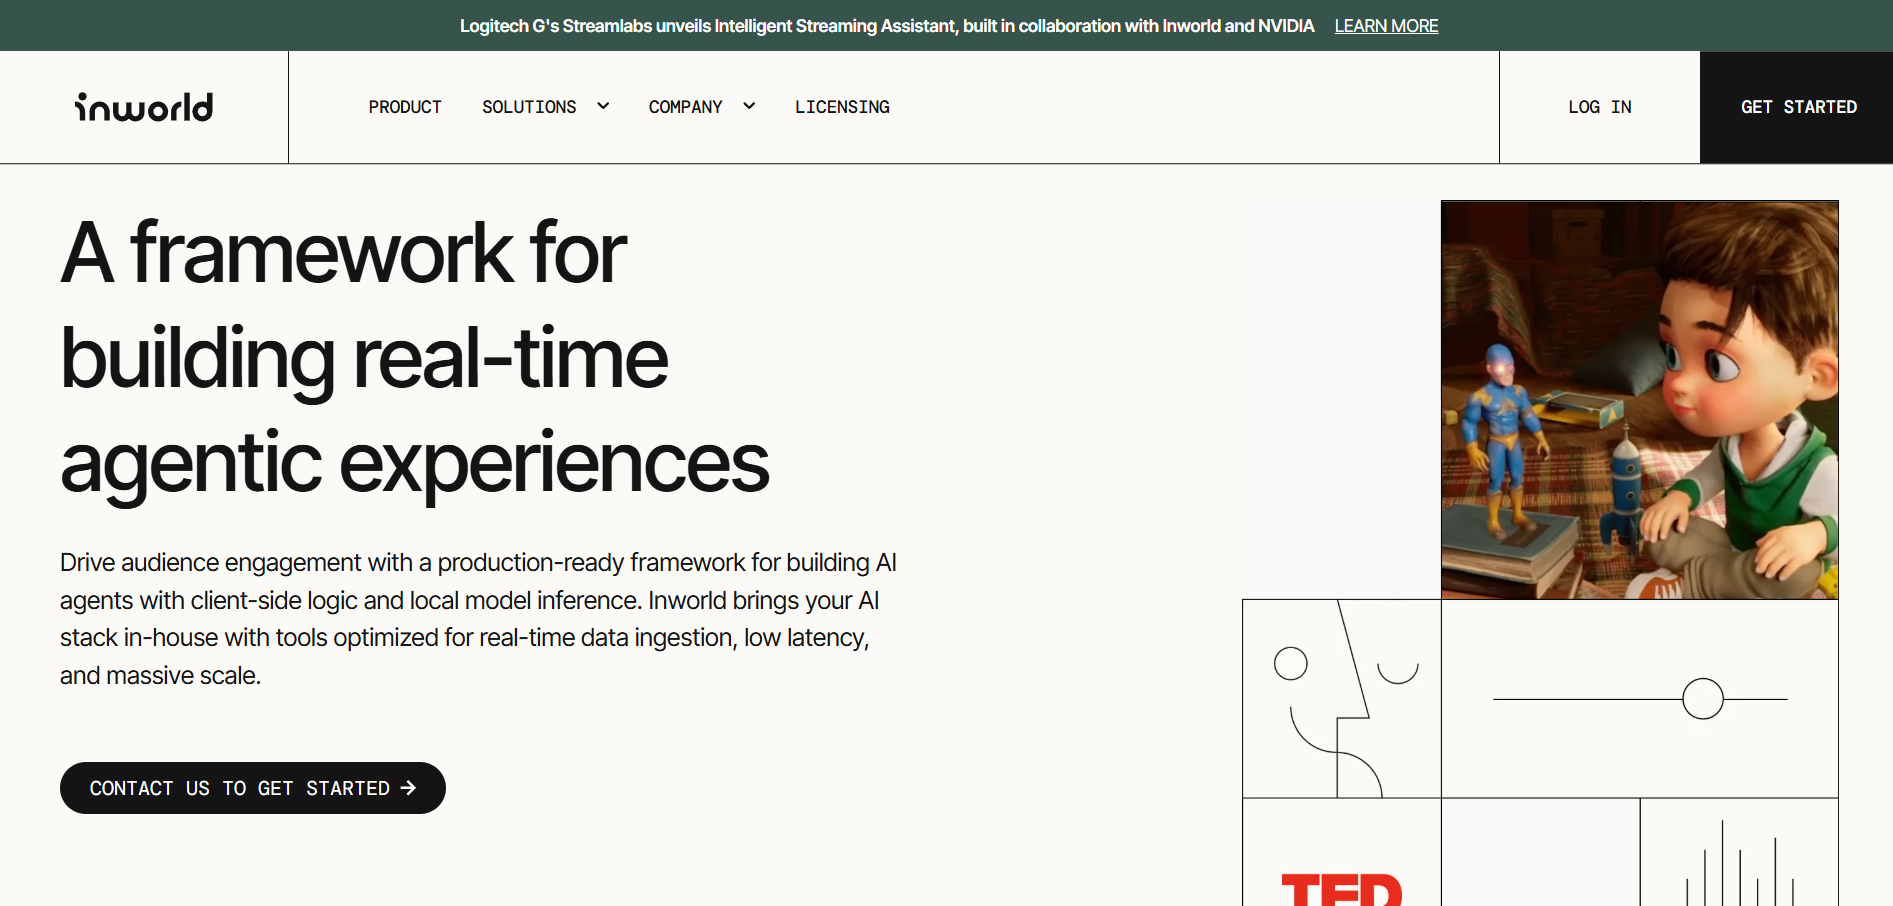This screenshot has height=906, width=1893.
Task: Click the COMPANY nav label
Action: [x=685, y=107]
